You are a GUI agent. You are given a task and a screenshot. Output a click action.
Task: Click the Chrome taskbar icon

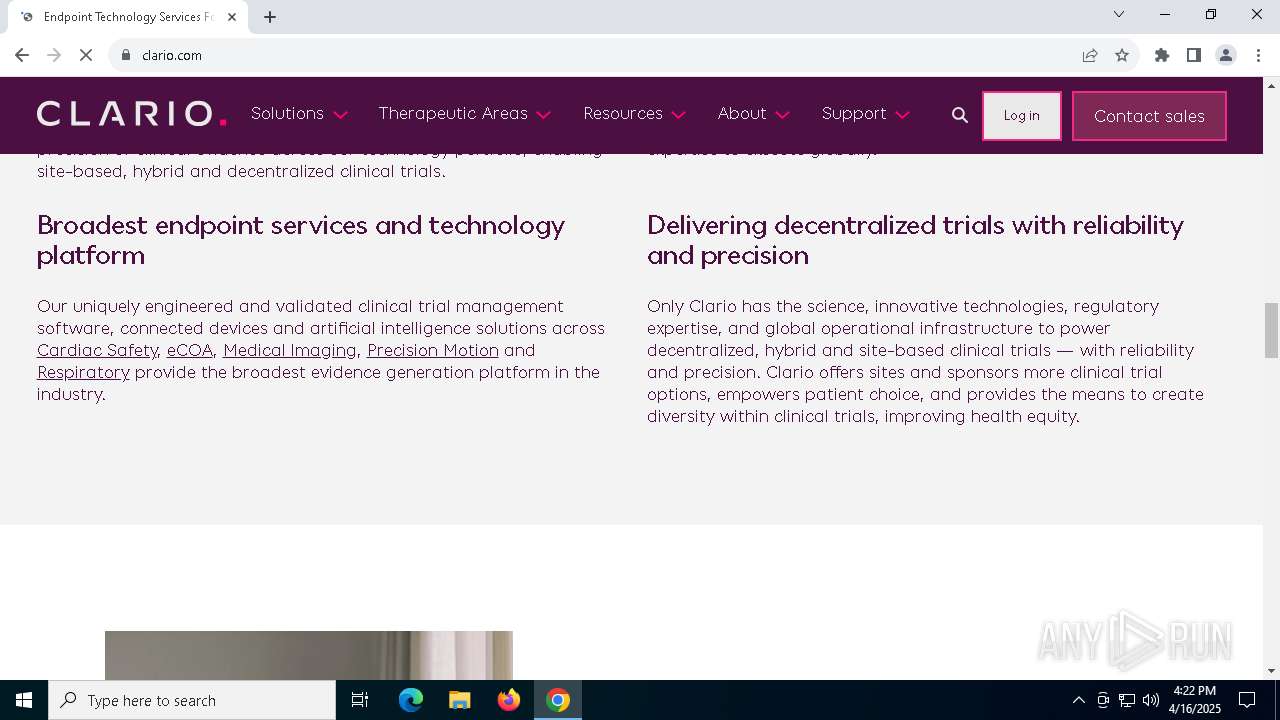(558, 700)
